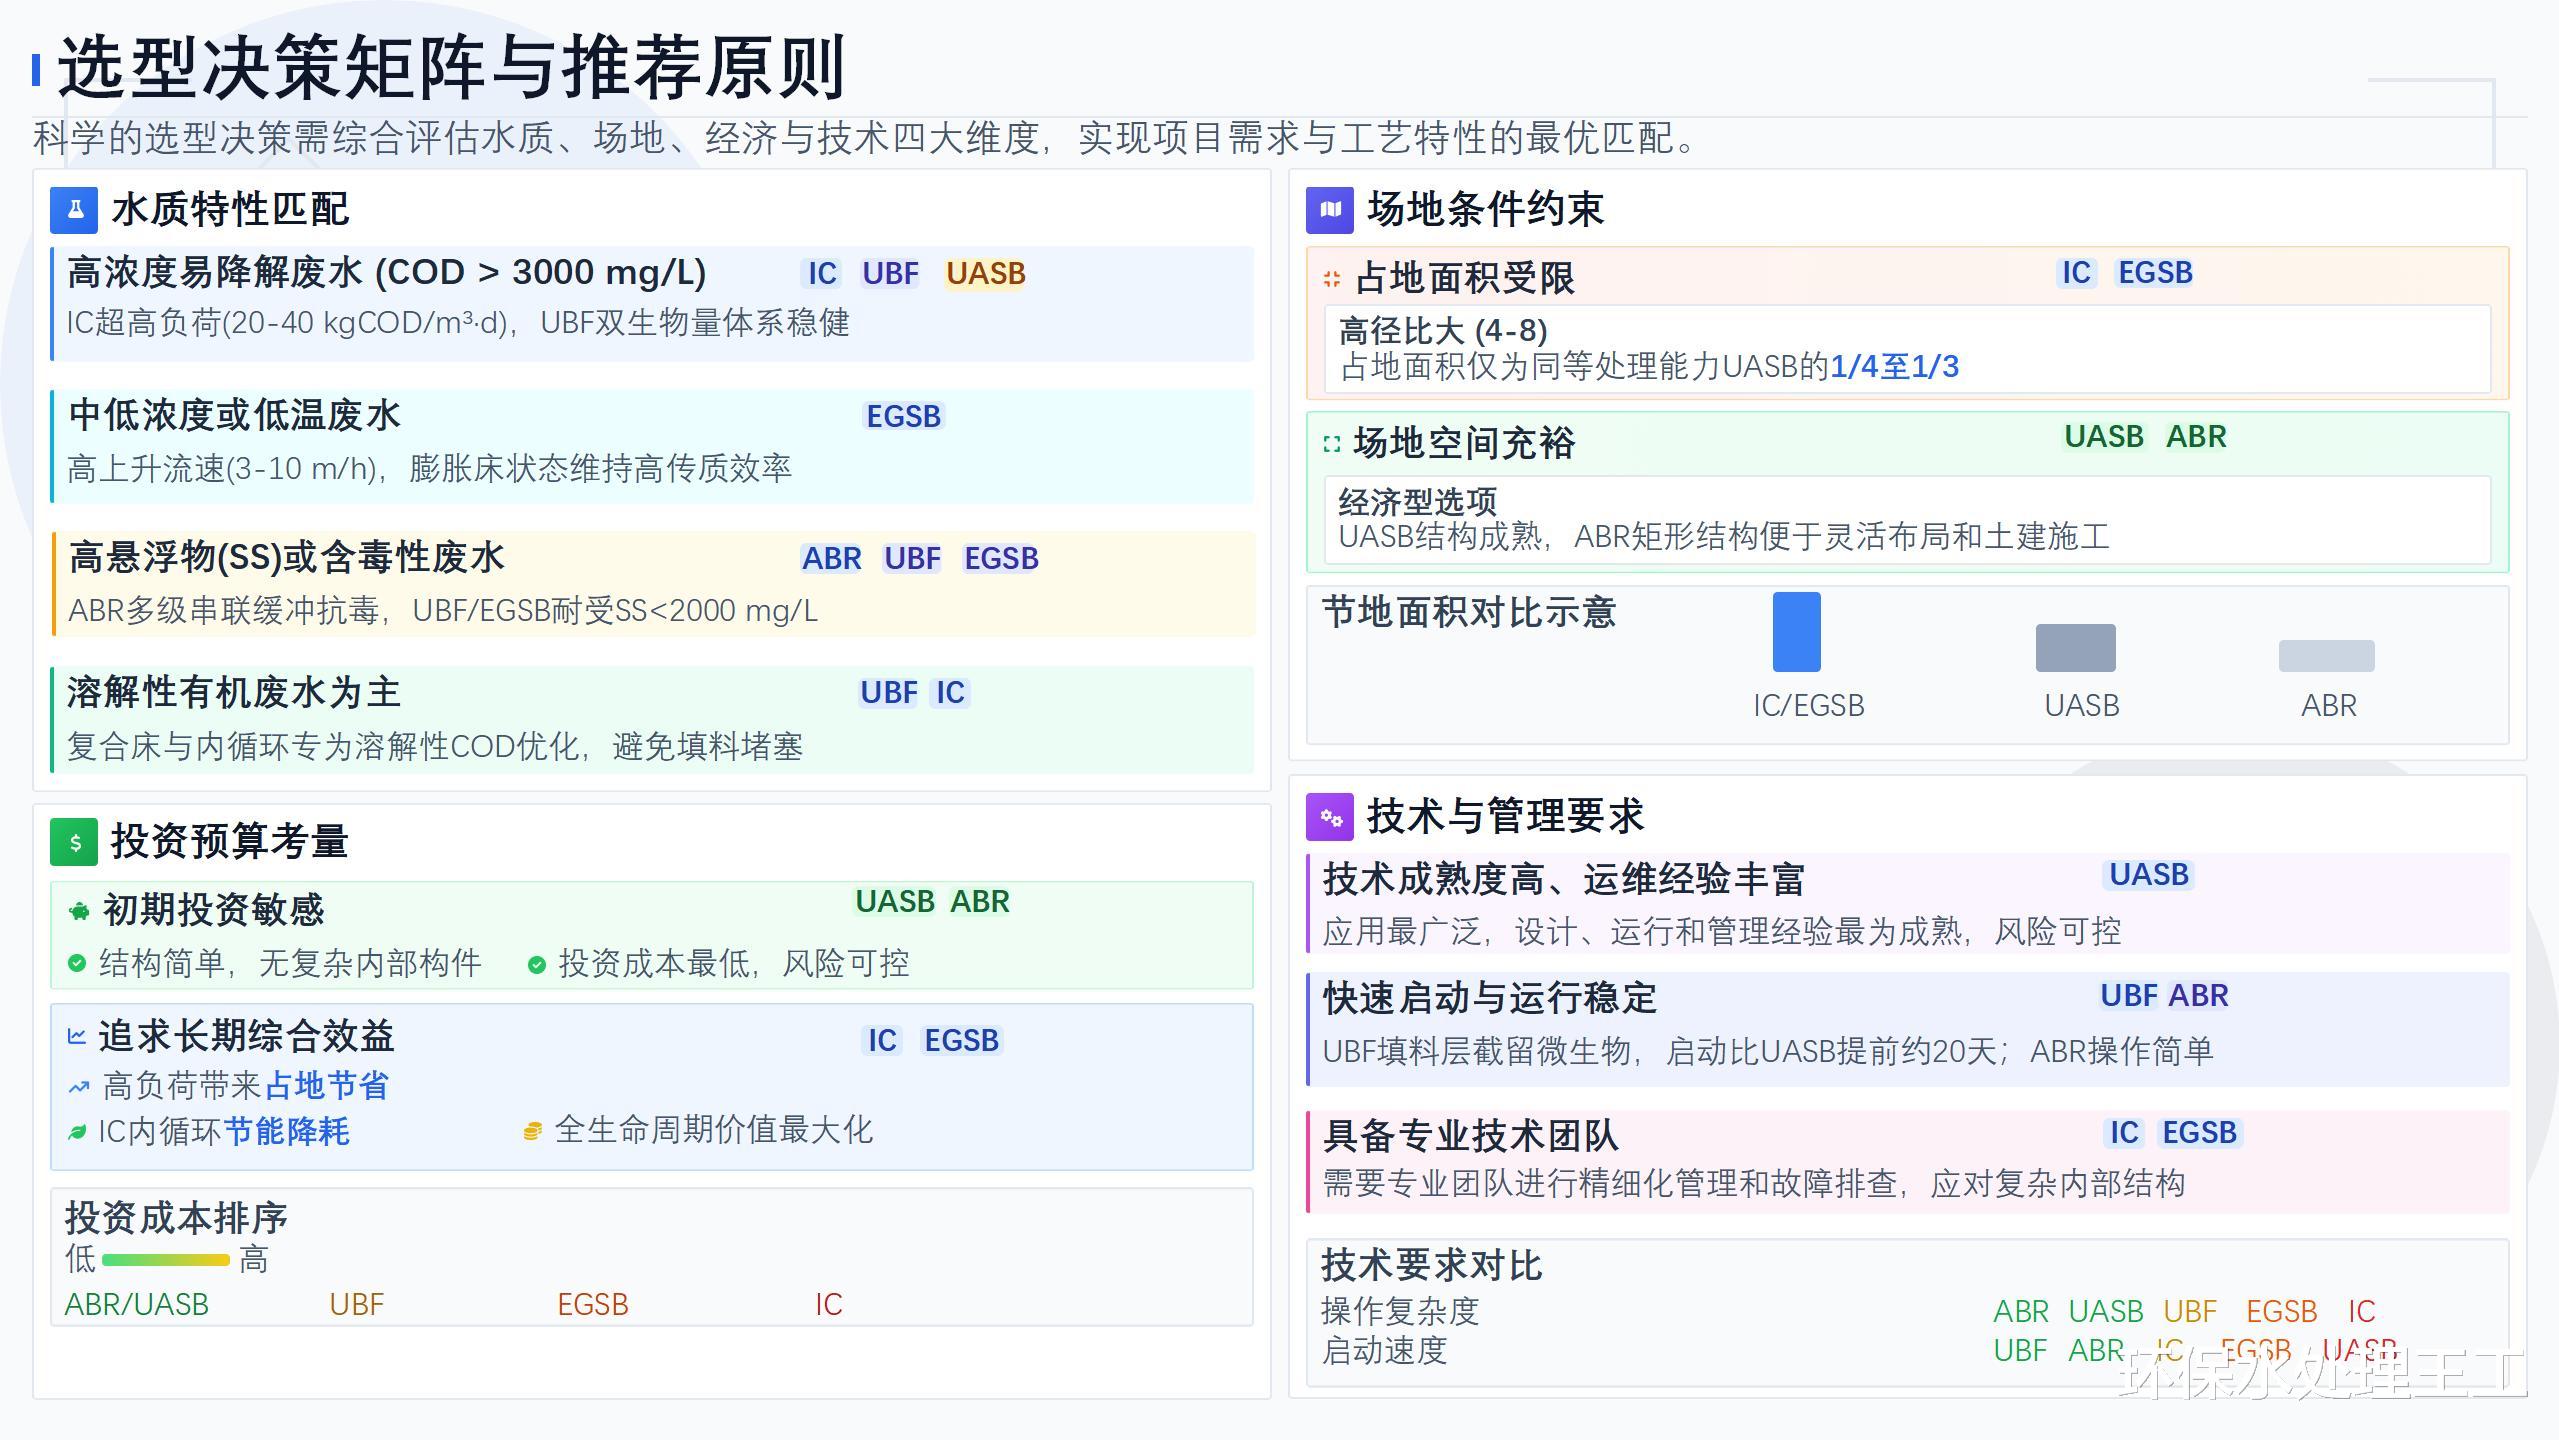Click the flask icon beside 水质特性匹配
This screenshot has height=1440, width=2559.
[x=74, y=210]
